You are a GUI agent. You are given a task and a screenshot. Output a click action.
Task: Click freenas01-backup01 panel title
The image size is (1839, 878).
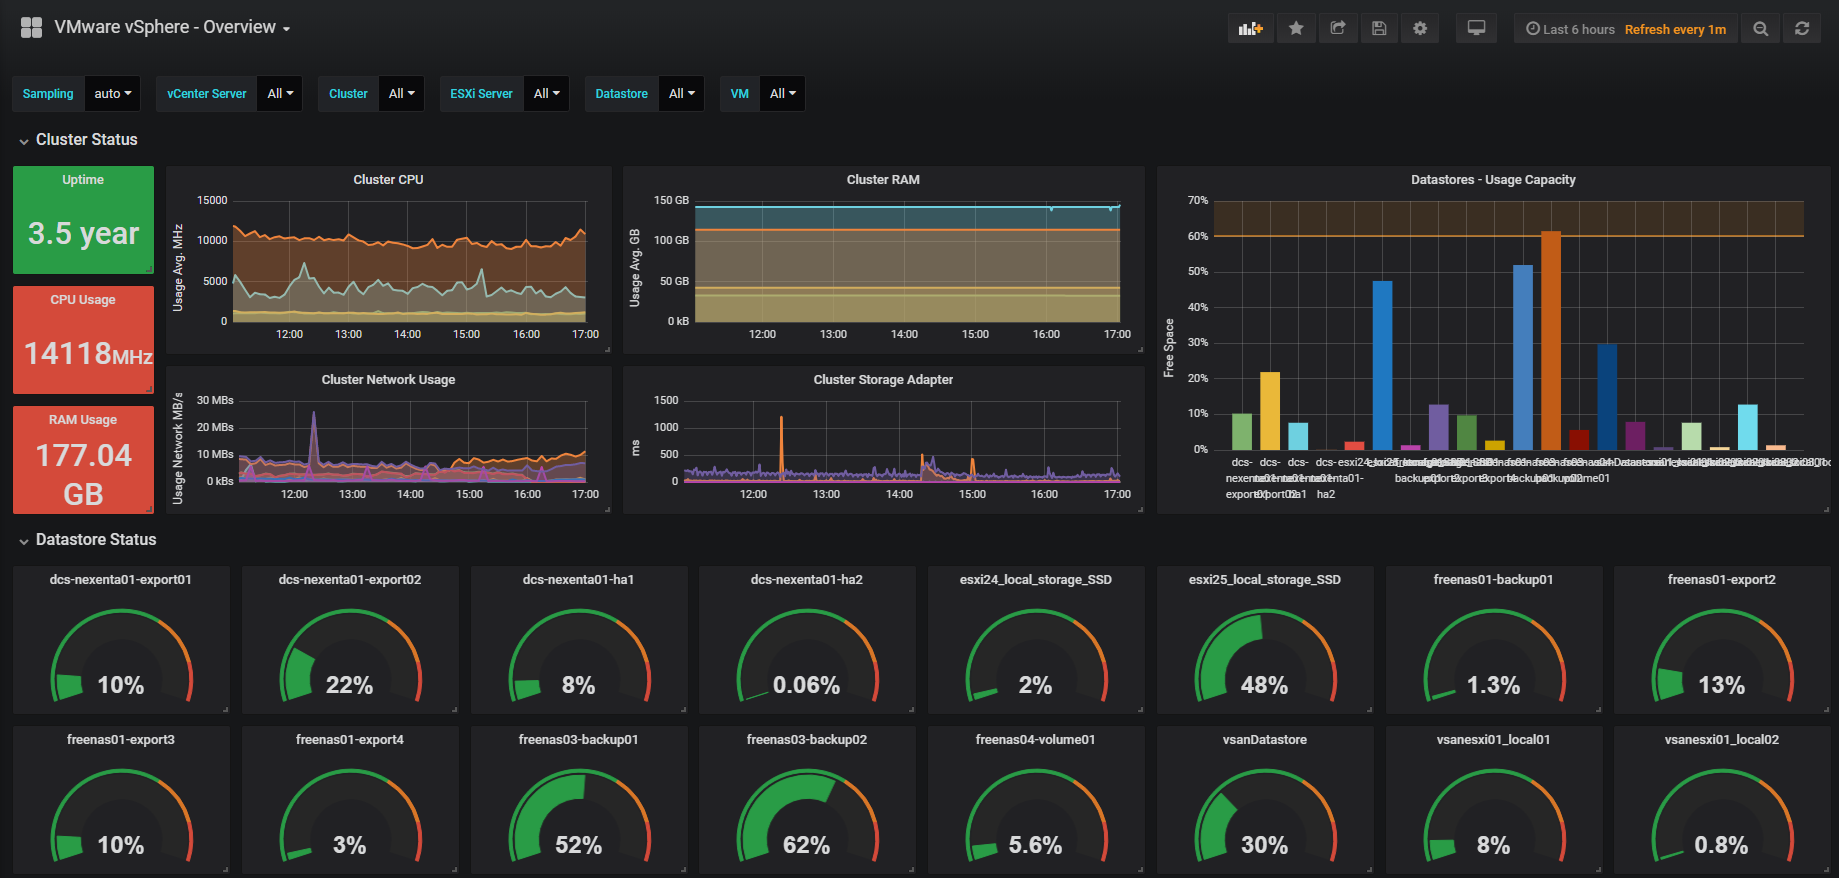(x=1493, y=580)
